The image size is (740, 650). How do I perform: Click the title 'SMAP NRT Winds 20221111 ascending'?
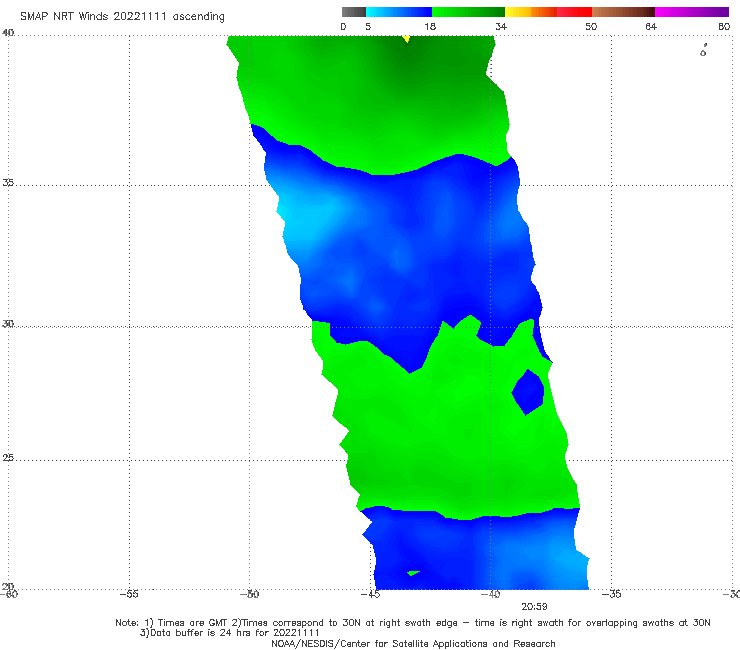click(x=122, y=17)
